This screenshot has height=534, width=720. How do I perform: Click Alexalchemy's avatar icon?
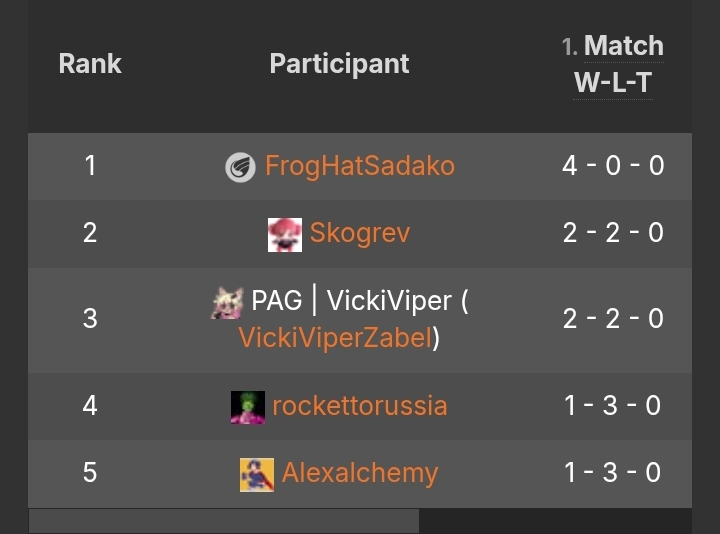[x=257, y=474]
